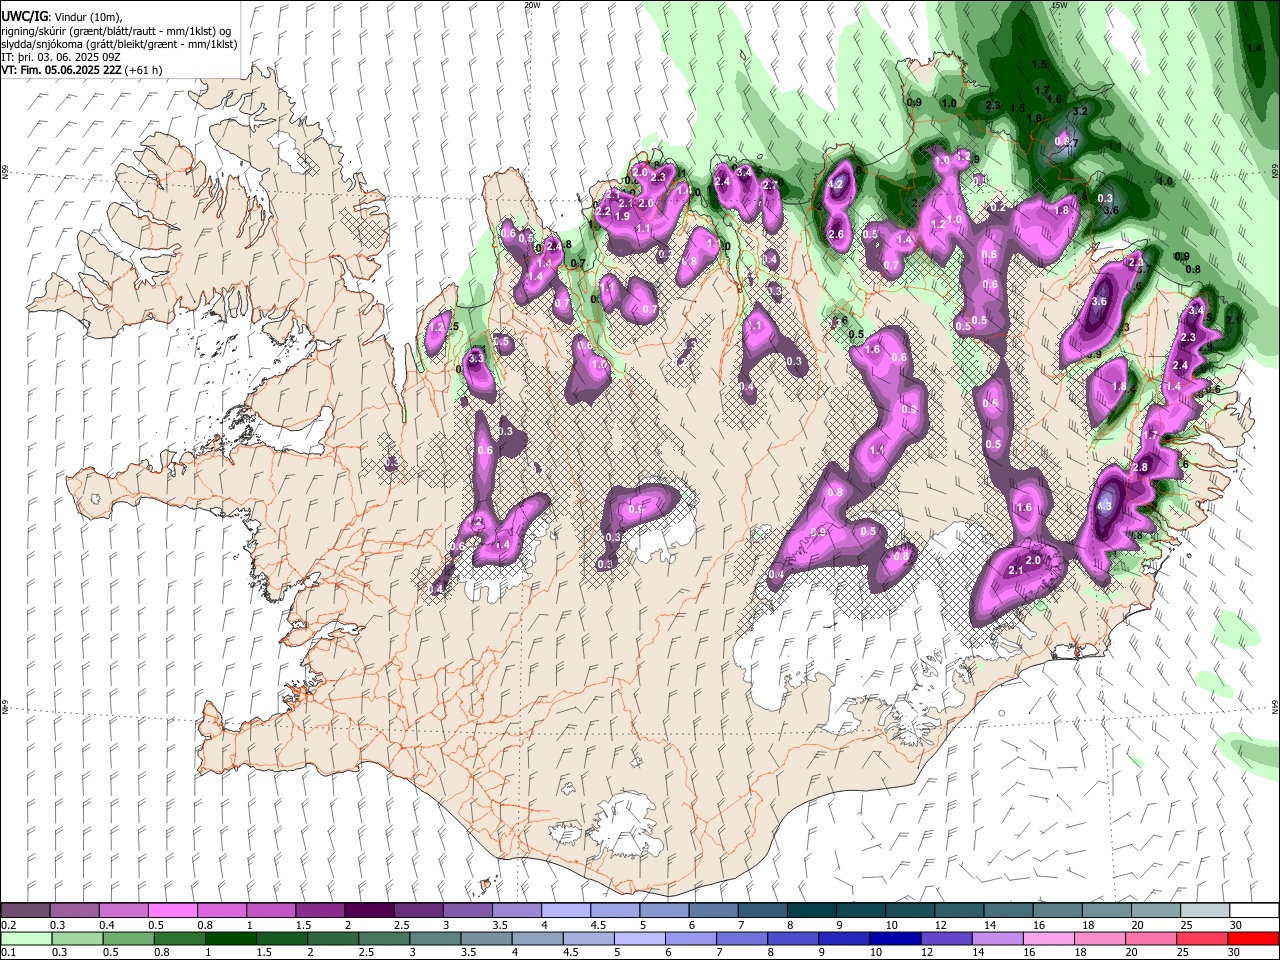Click the 20W longitude label
1280x960 pixels.
click(532, 5)
